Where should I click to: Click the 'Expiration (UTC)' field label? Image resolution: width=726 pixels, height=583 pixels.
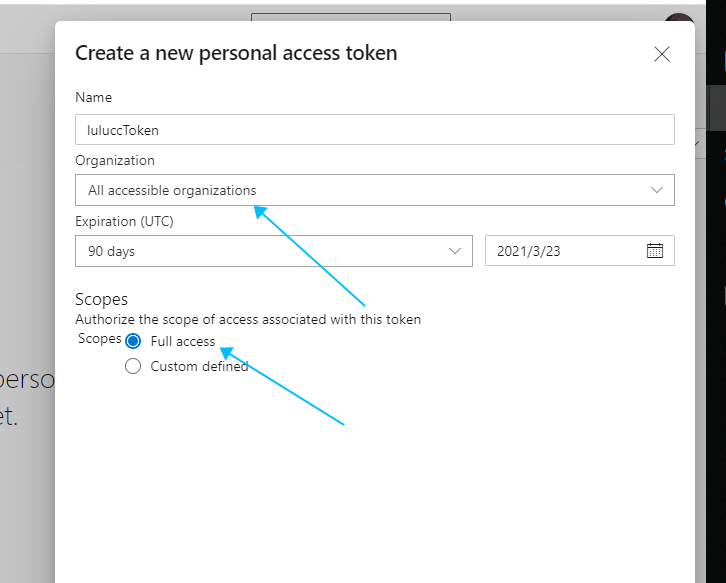coord(118,221)
